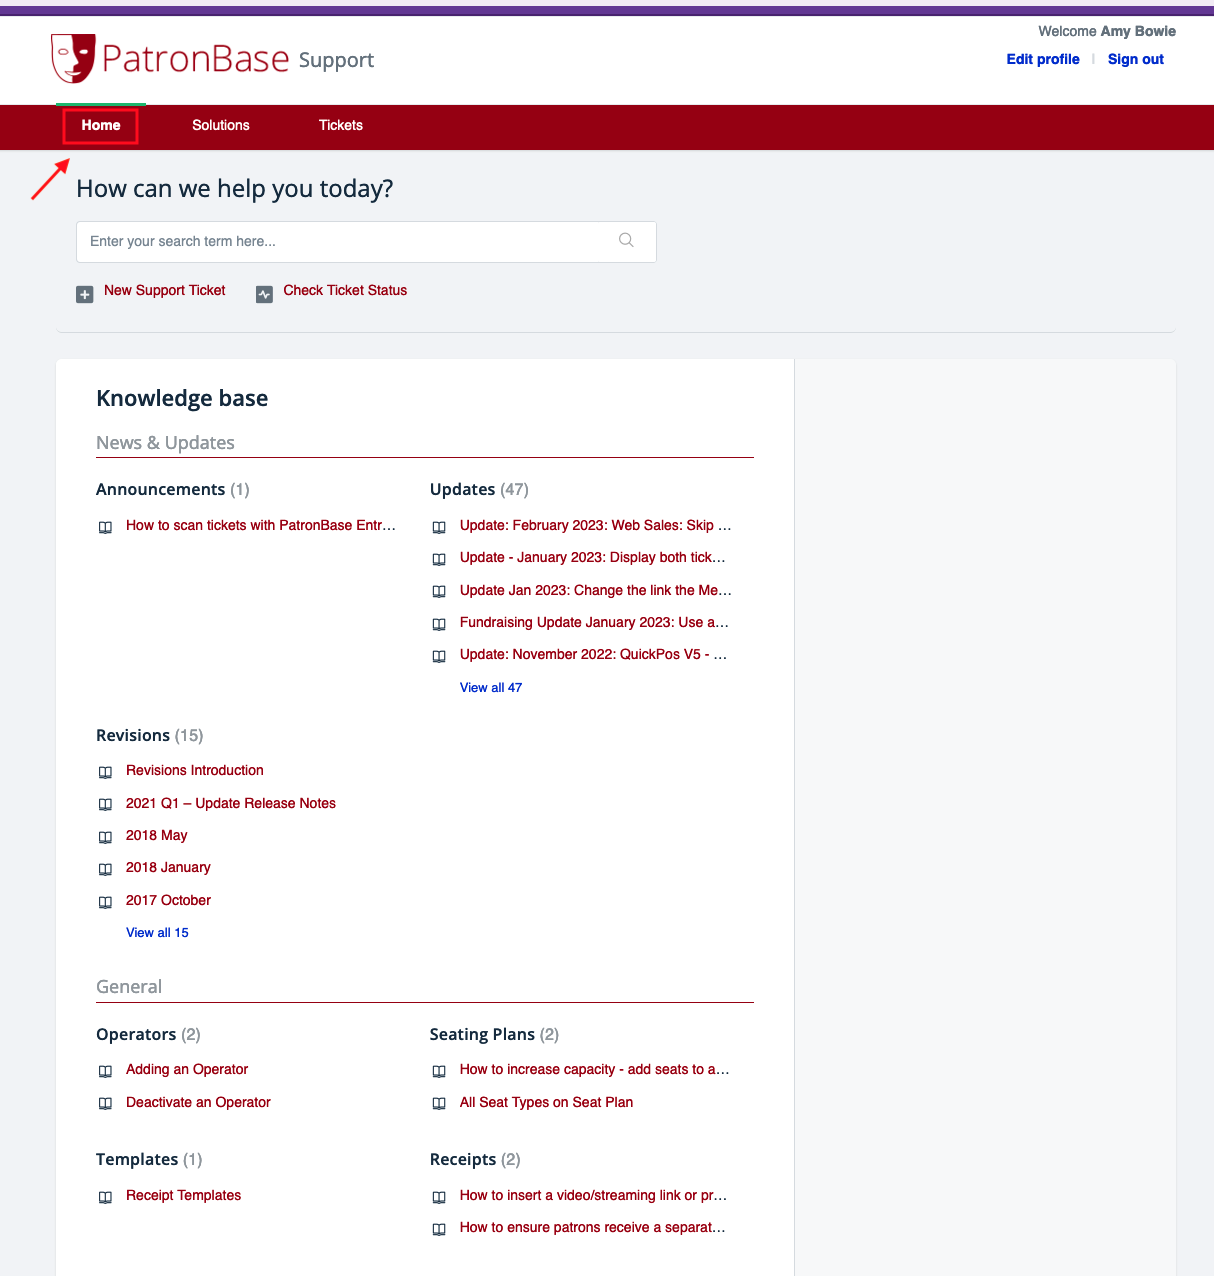The image size is (1214, 1276).
Task: Click book icon beside Update Jan 2023 article
Action: coord(439,592)
